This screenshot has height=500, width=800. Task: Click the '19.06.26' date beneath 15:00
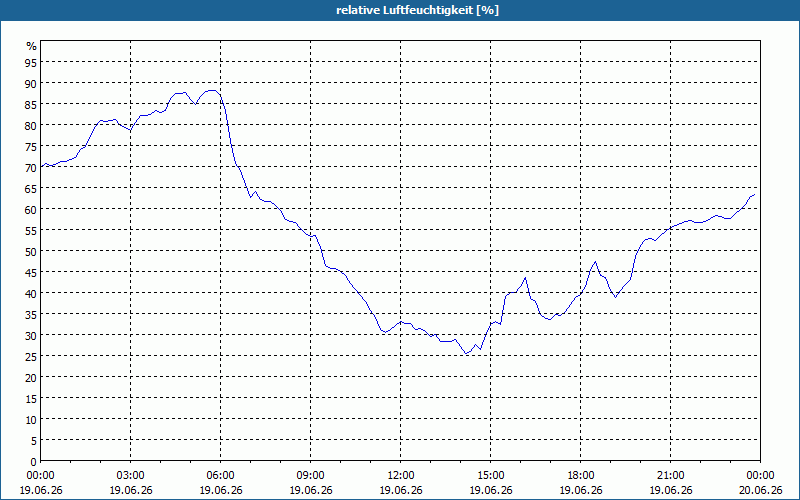[x=490, y=490]
